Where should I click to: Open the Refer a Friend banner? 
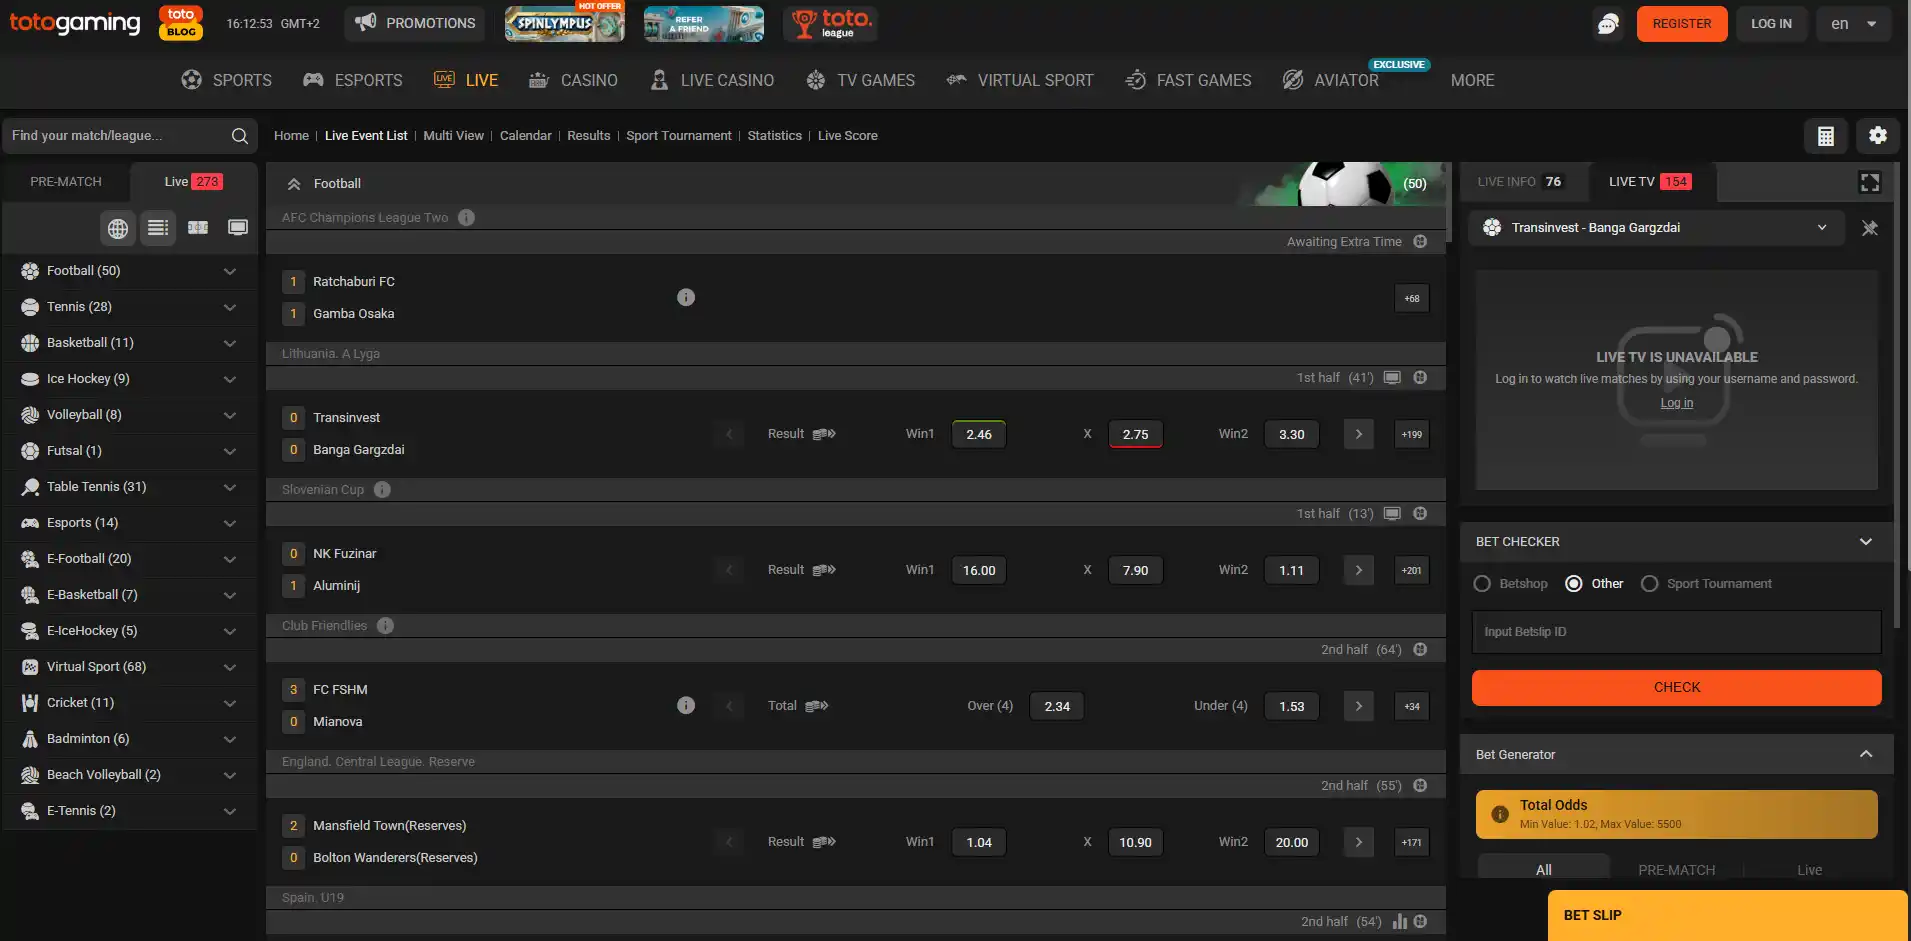pos(704,23)
